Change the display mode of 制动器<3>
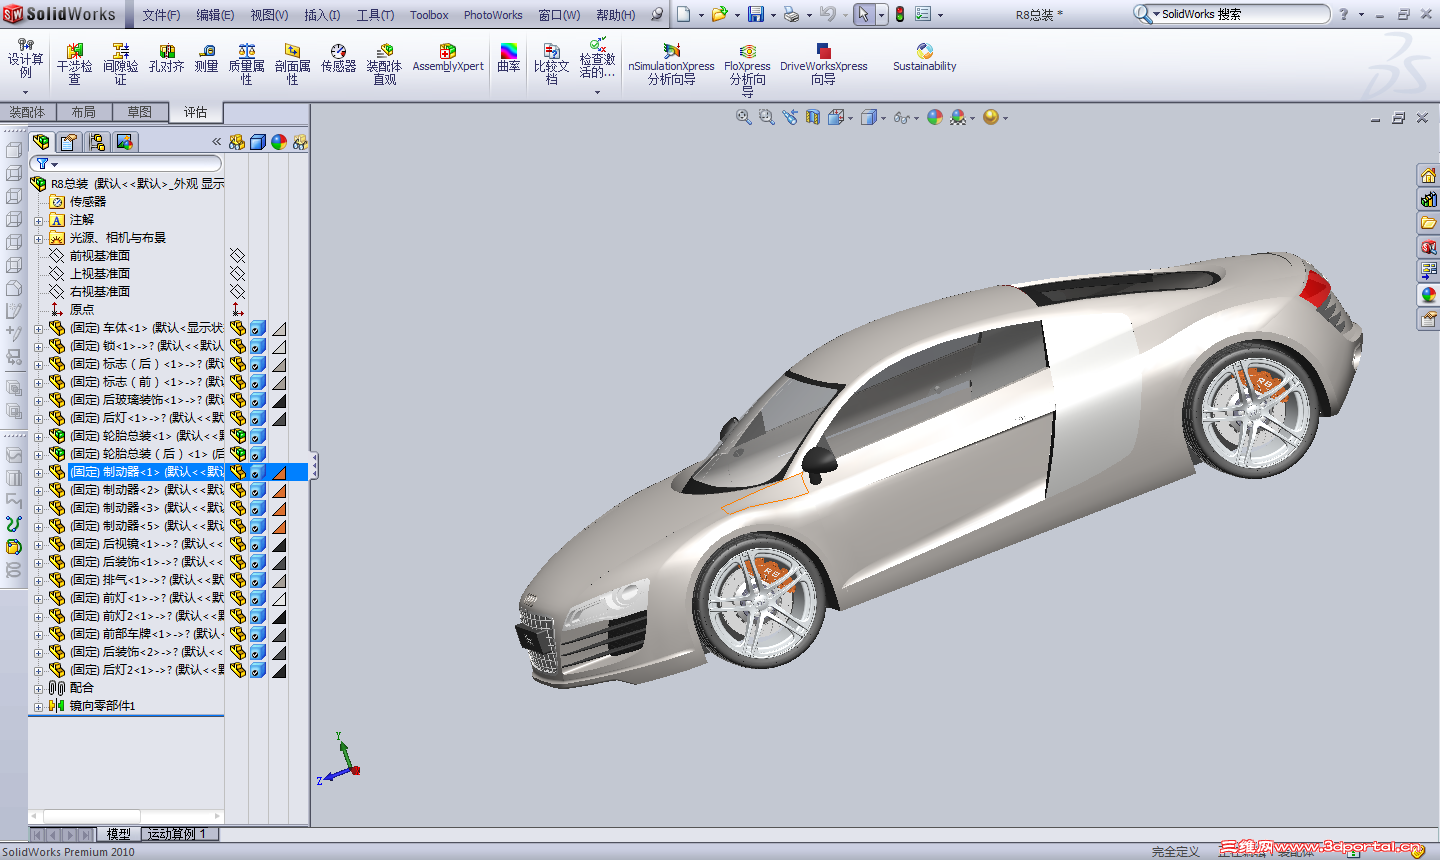Viewport: 1440px width, 860px height. [x=258, y=508]
